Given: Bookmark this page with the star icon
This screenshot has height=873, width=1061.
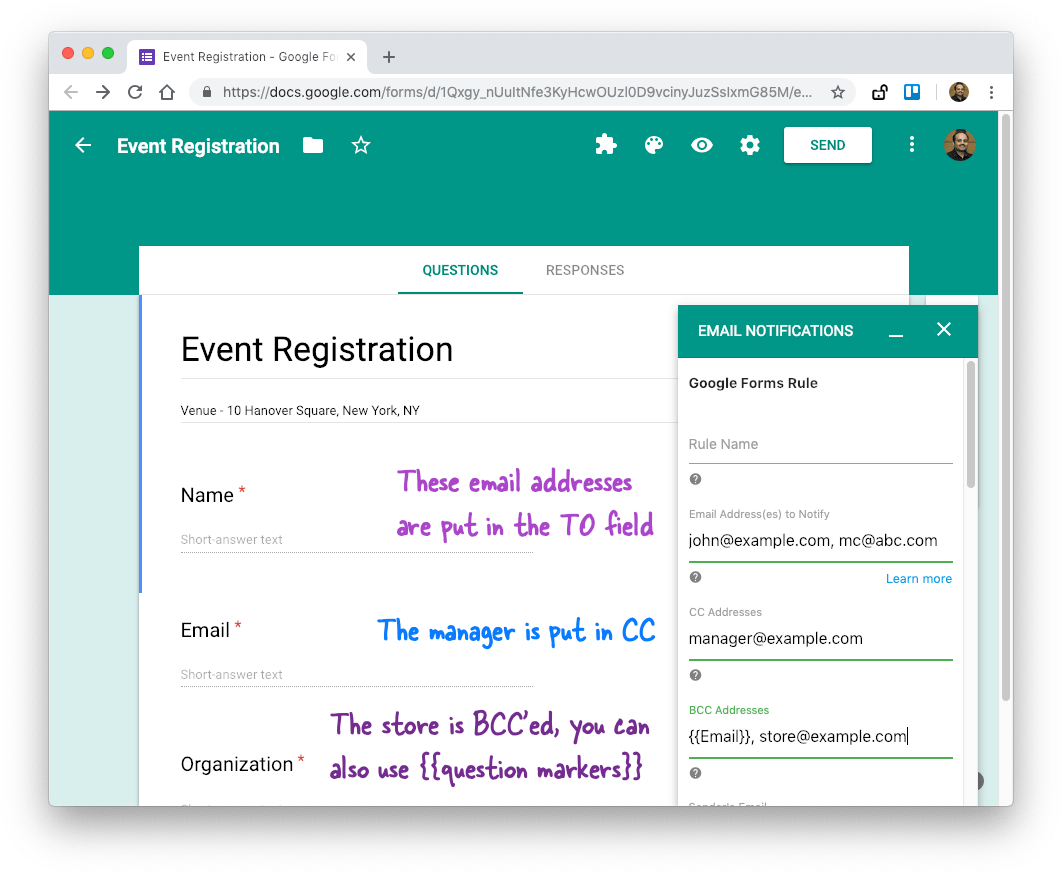Looking at the screenshot, I should point(838,92).
